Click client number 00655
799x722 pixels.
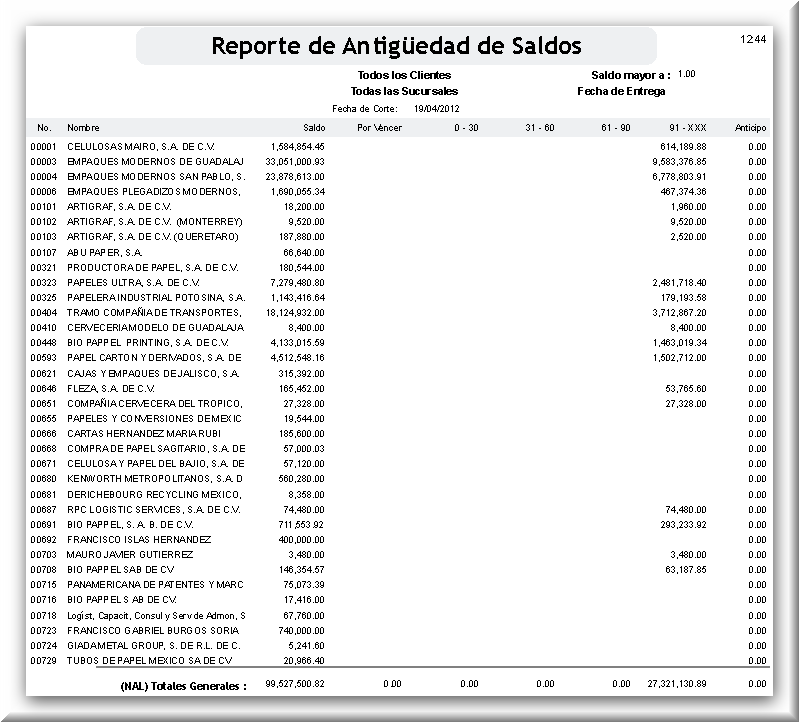pos(43,419)
